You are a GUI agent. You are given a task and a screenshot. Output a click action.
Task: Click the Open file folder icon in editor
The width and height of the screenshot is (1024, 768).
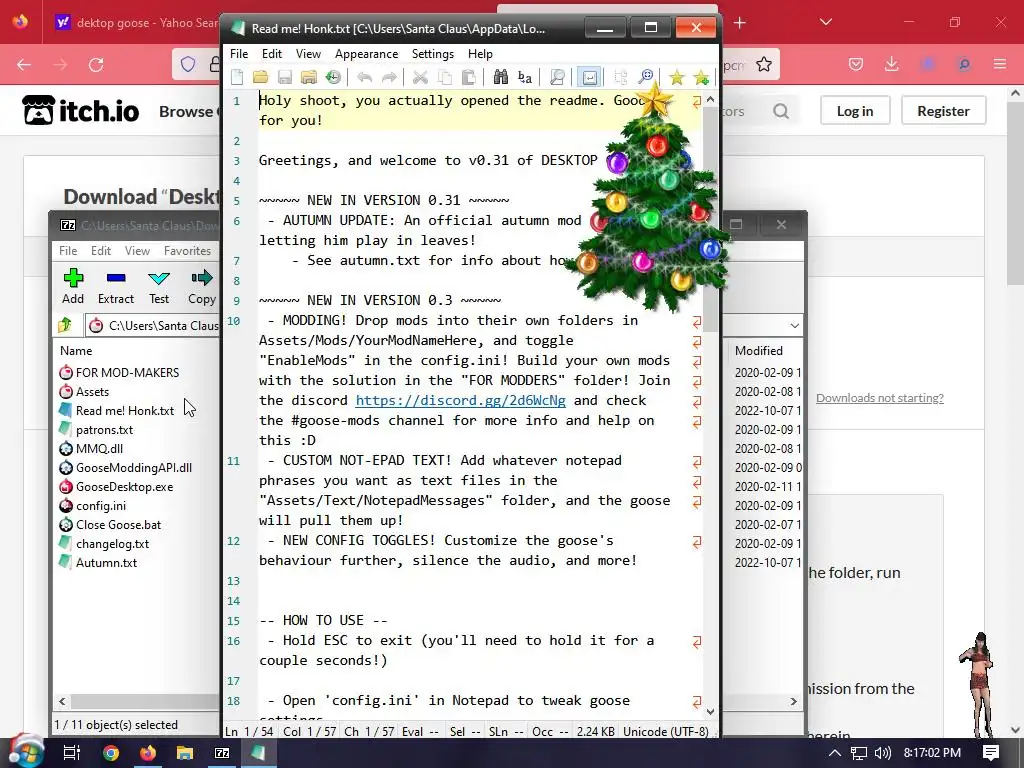coord(261,78)
